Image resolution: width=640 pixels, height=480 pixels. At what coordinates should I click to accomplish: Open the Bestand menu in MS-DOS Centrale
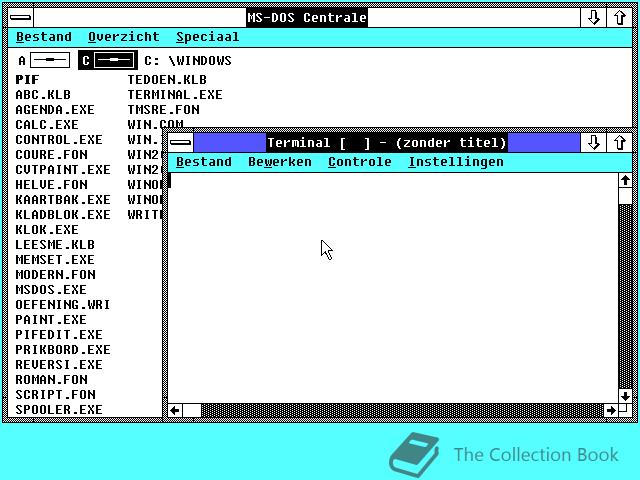coord(44,37)
